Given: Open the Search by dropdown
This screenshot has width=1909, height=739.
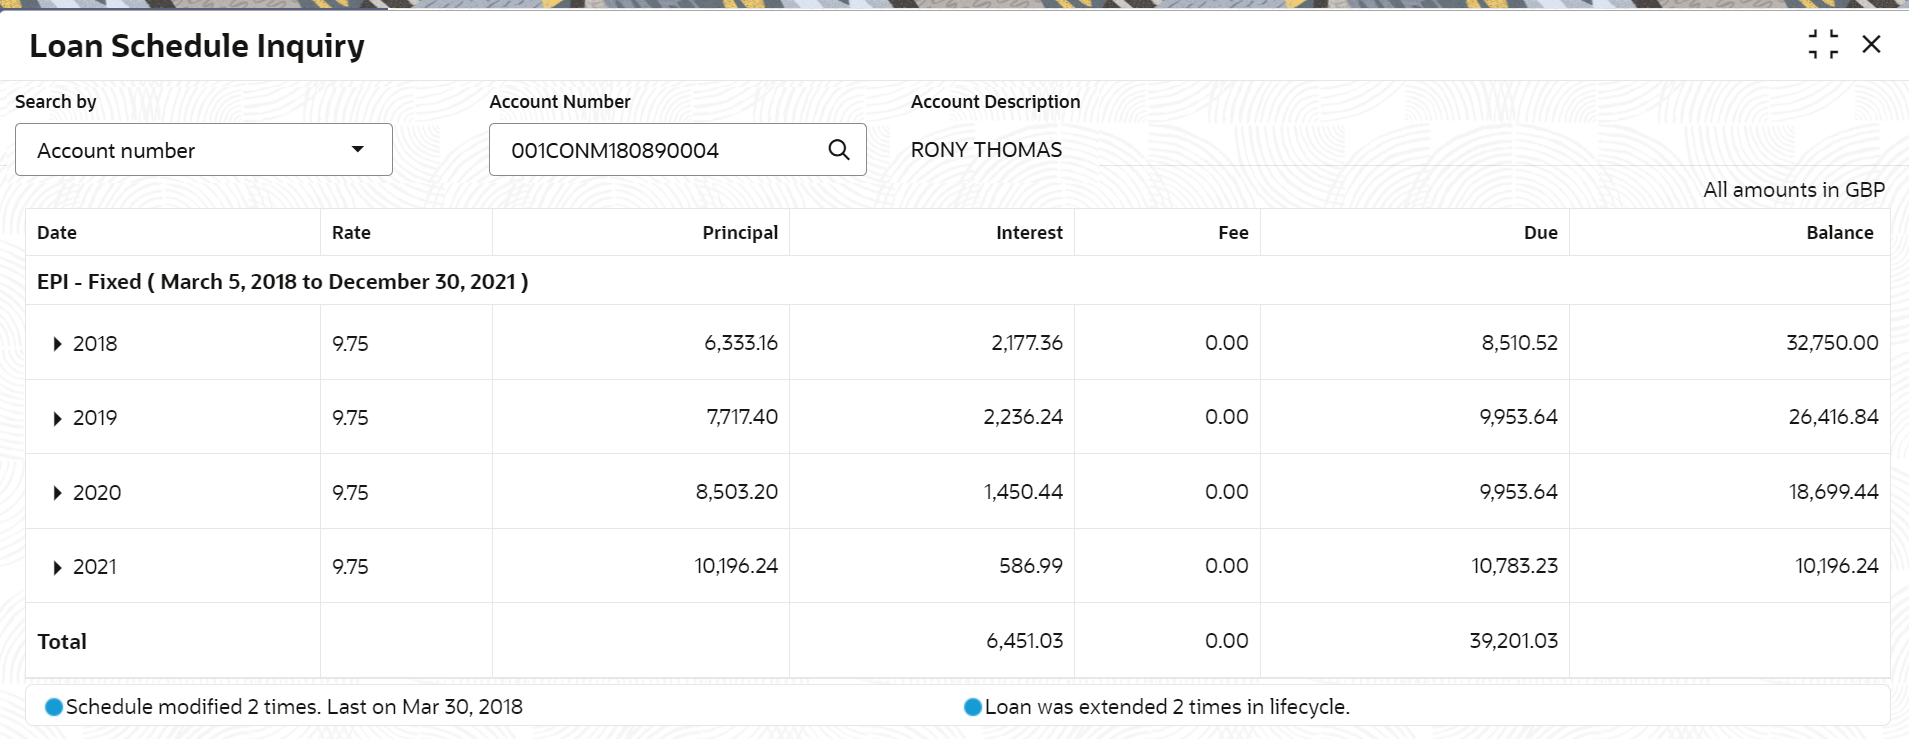Looking at the screenshot, I should pos(204,150).
